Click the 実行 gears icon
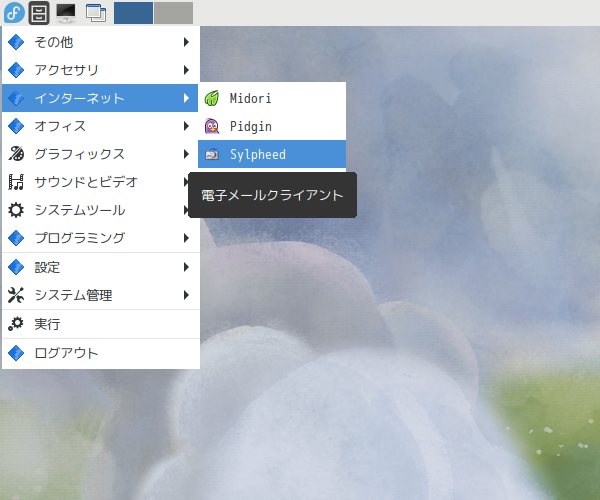 (16, 324)
